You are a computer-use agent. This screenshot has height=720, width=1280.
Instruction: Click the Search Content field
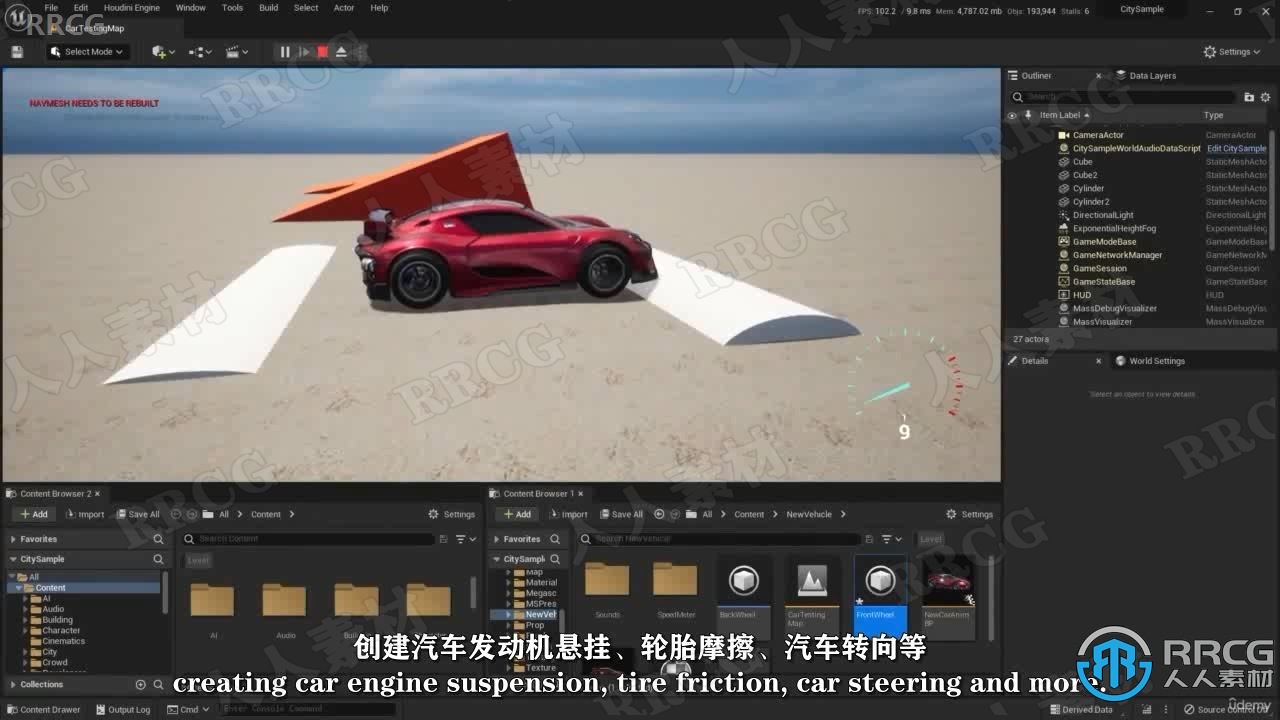307,539
